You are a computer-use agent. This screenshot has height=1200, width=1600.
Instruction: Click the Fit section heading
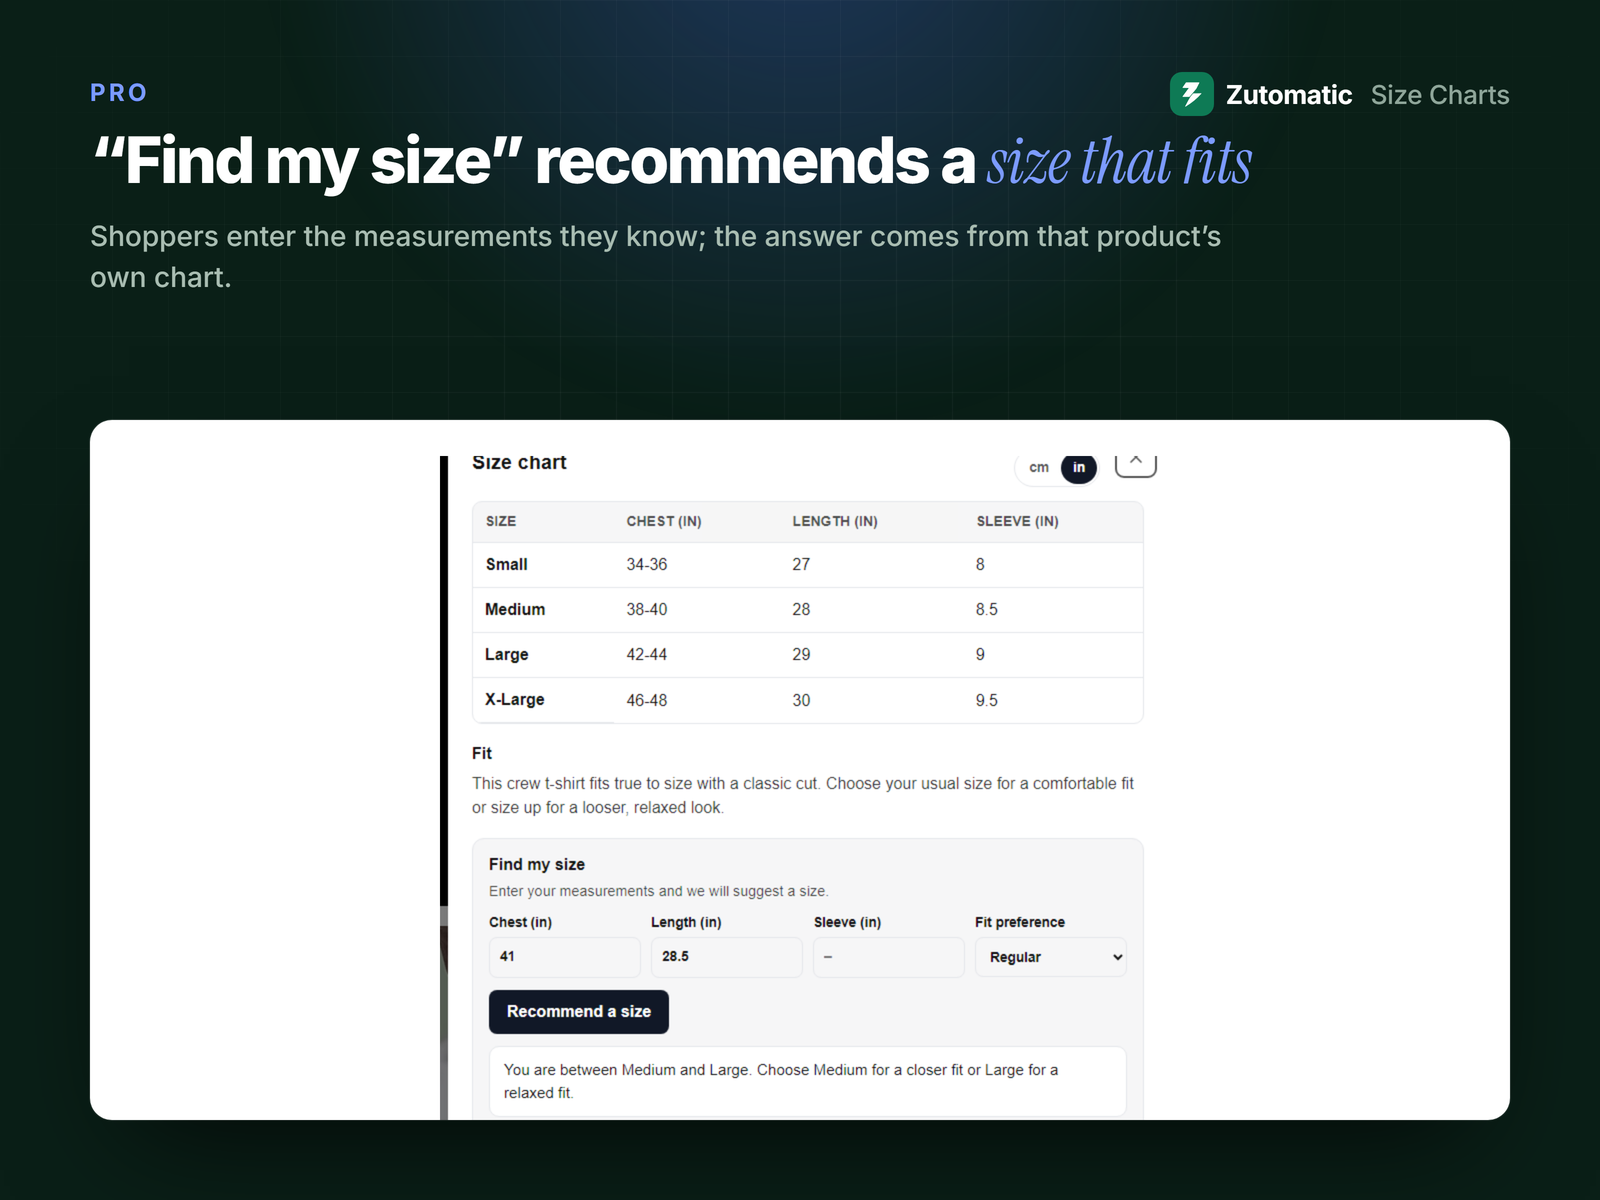pos(482,753)
